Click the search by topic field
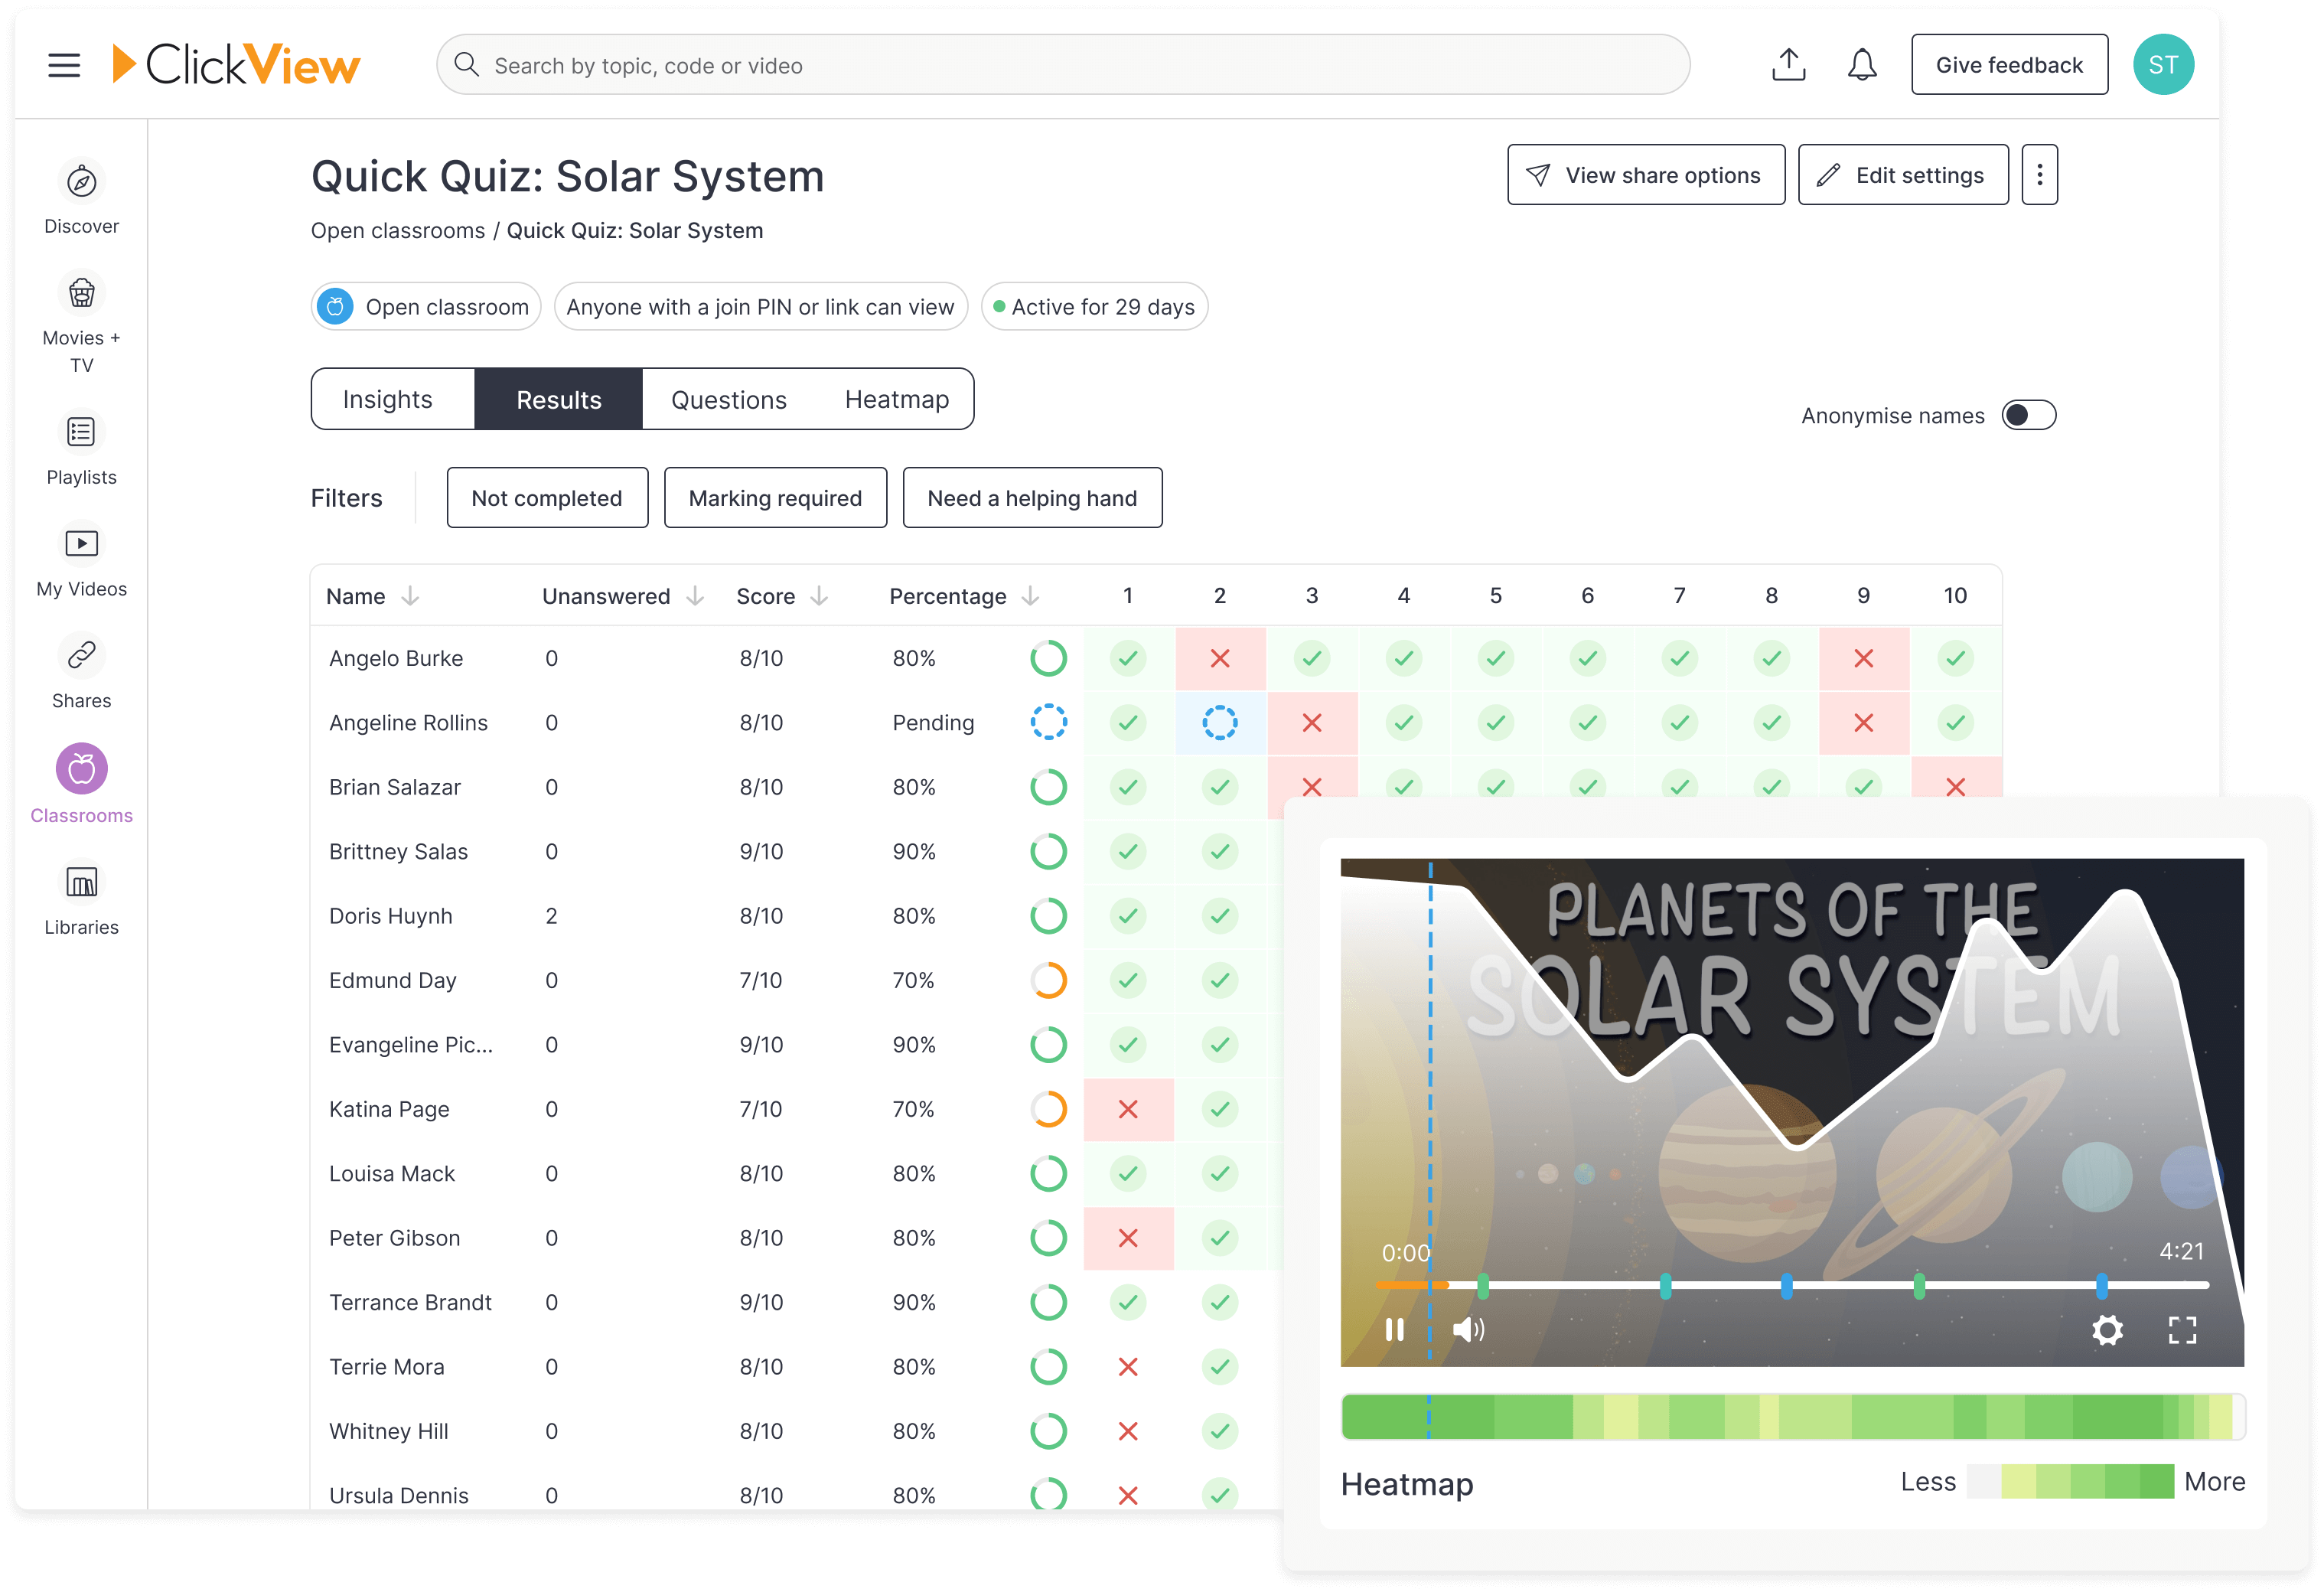Image resolution: width=2324 pixels, height=1592 pixels. (x=1063, y=65)
